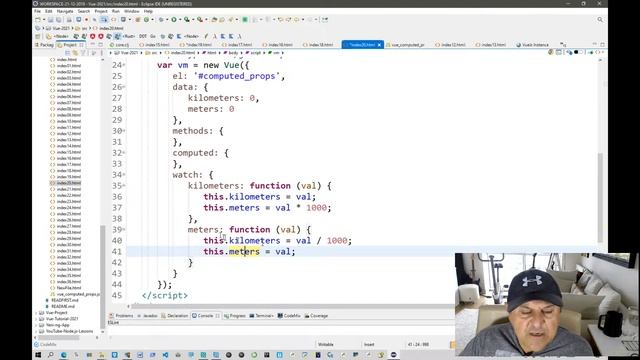This screenshot has height=360, width=640.
Task: Collapse the kilometers function at line 35
Action: tap(124, 186)
